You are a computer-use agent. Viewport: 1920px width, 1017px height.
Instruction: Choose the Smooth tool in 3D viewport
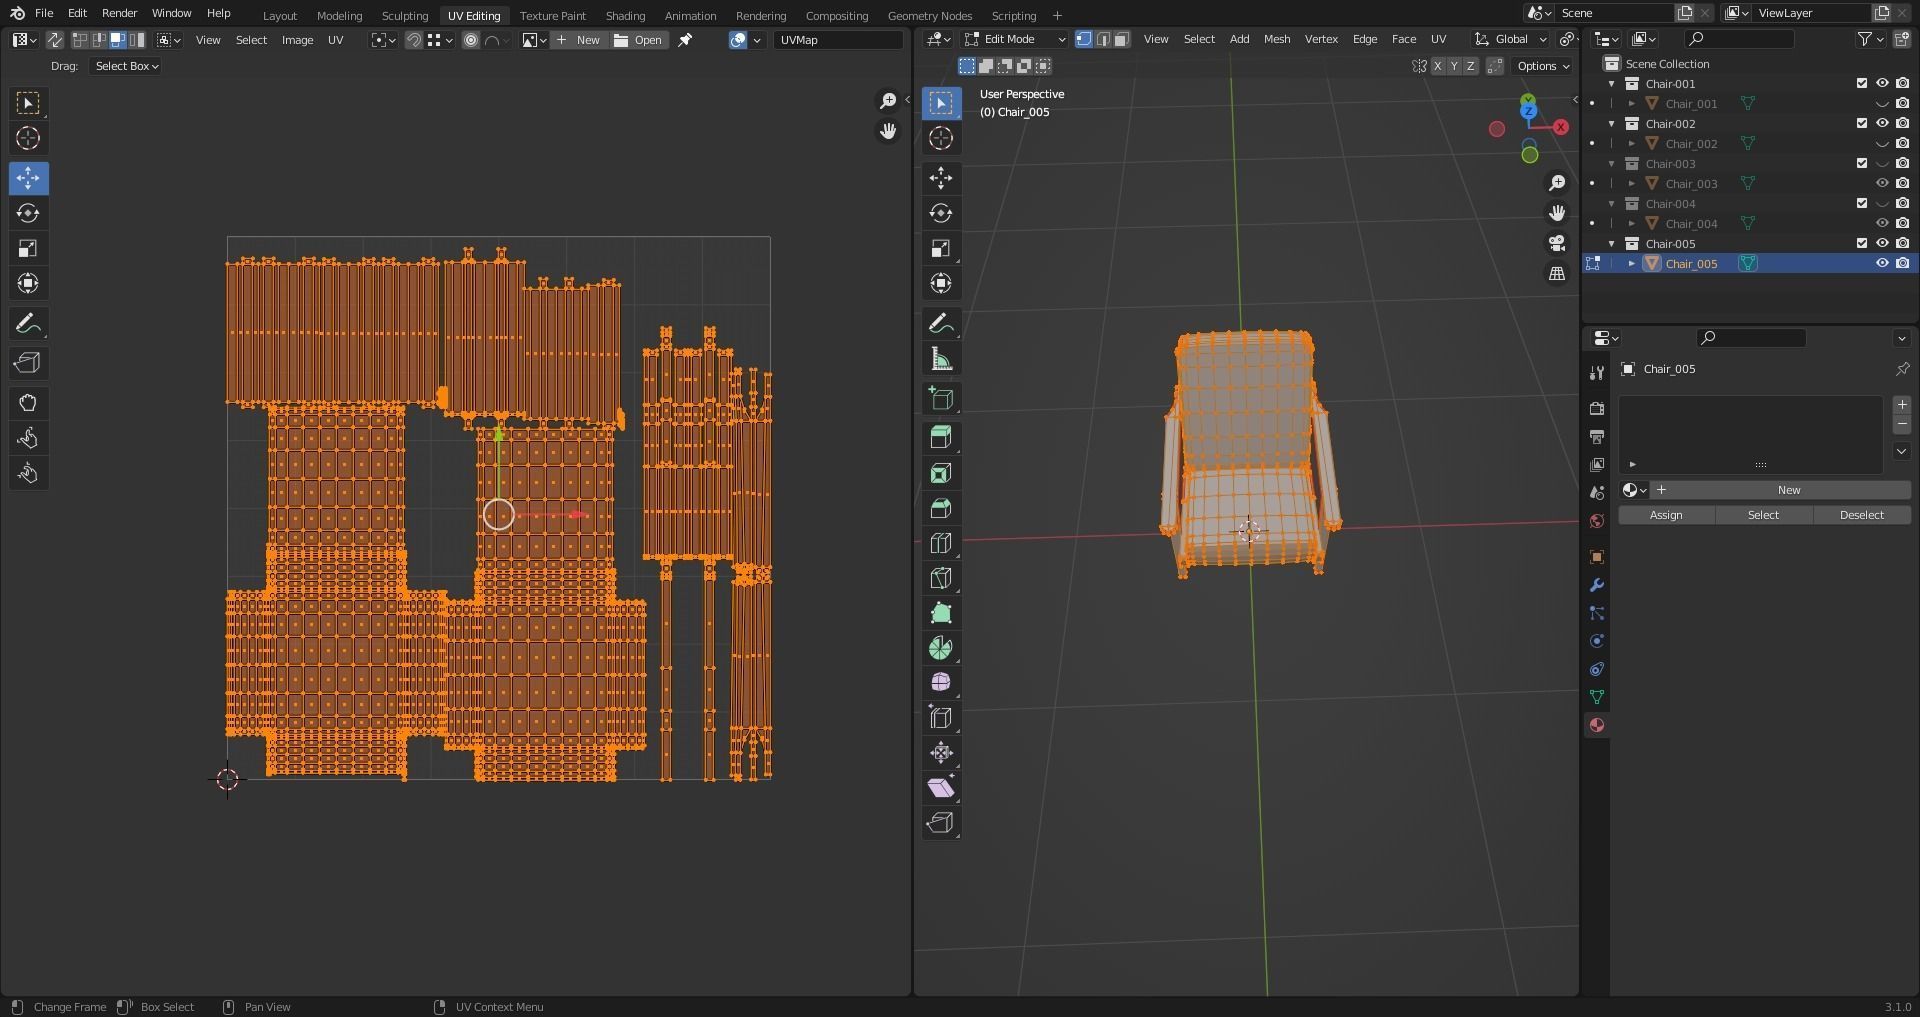click(x=941, y=683)
